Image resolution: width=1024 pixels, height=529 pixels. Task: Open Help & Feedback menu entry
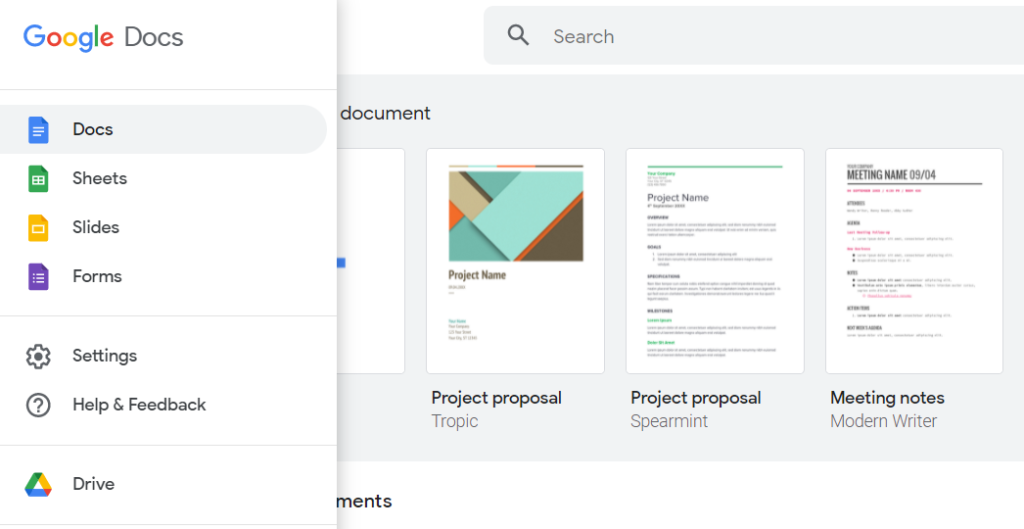click(x=163, y=405)
